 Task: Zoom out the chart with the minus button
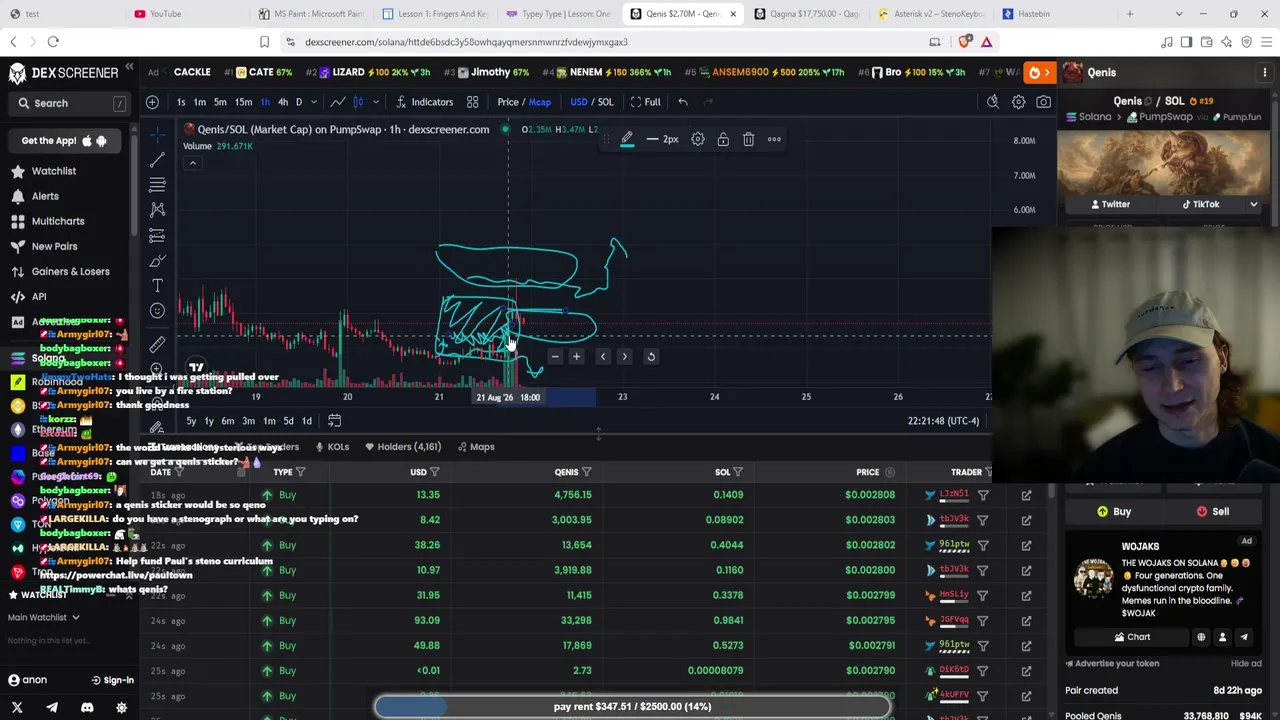(x=555, y=357)
